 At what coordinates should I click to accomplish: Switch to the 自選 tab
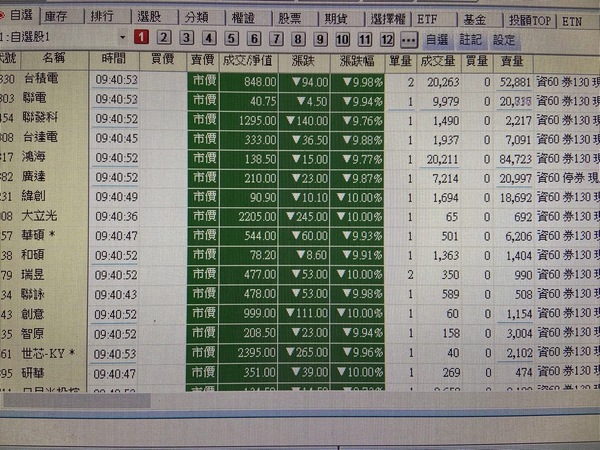coord(19,15)
